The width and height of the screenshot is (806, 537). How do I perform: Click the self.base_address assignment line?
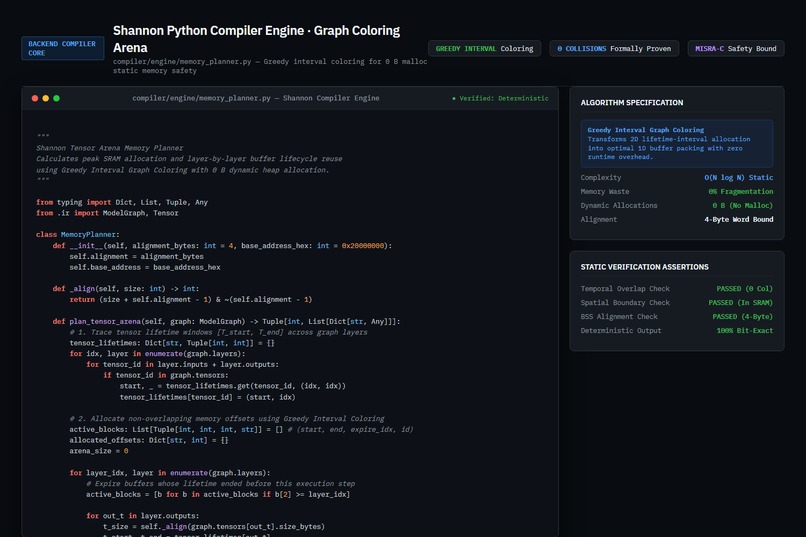[x=145, y=267]
